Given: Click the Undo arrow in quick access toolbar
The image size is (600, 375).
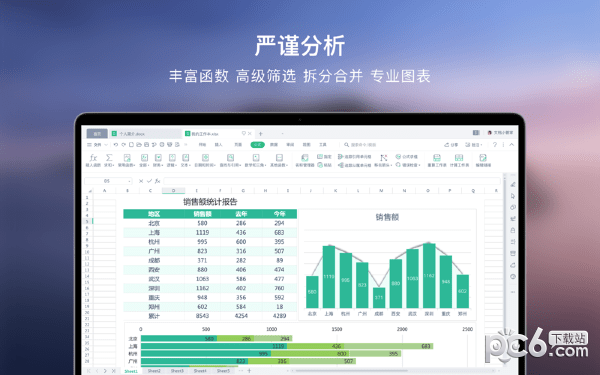Looking at the screenshot, I should pos(116,145).
